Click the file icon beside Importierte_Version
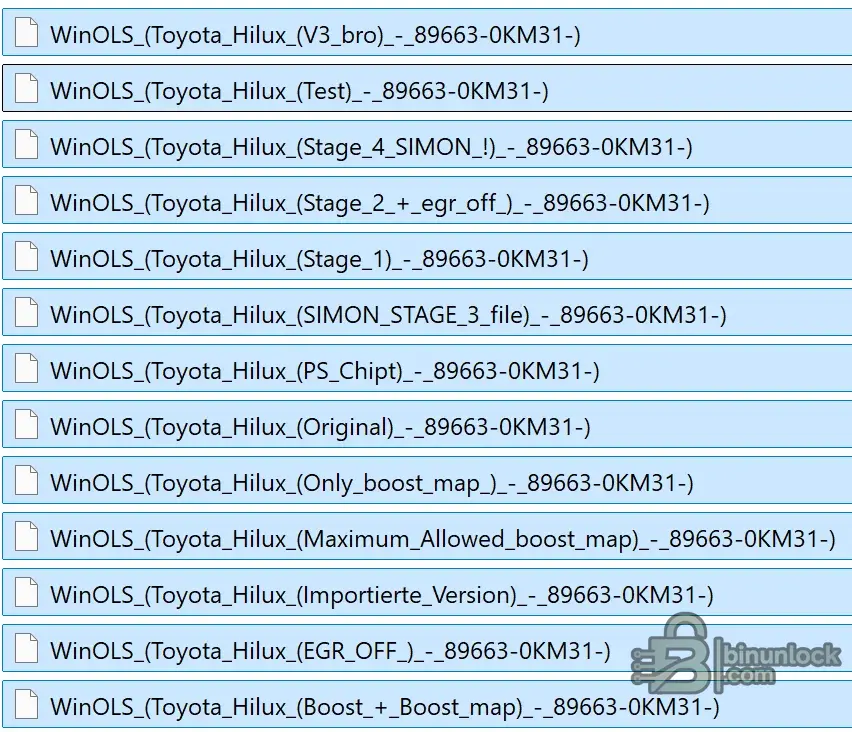 coord(26,592)
